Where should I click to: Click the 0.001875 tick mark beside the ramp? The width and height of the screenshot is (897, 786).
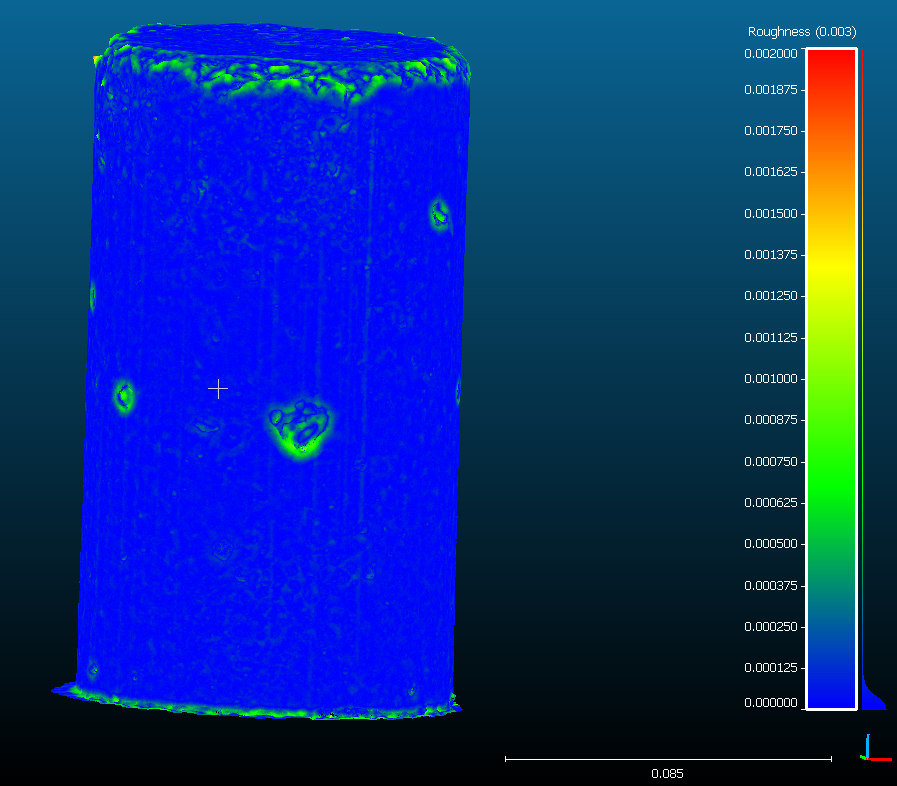click(805, 89)
